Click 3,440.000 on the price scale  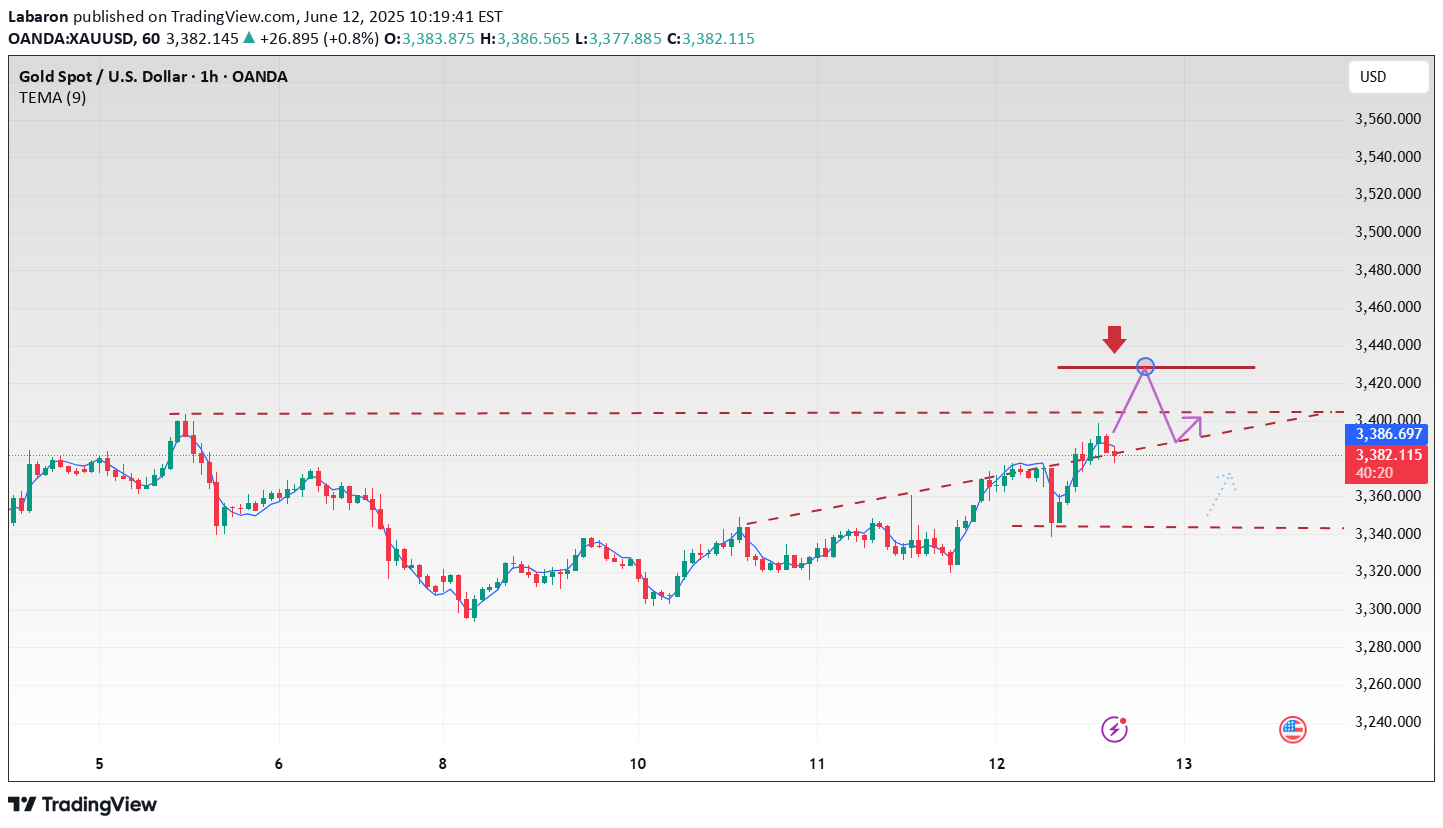(x=1387, y=345)
